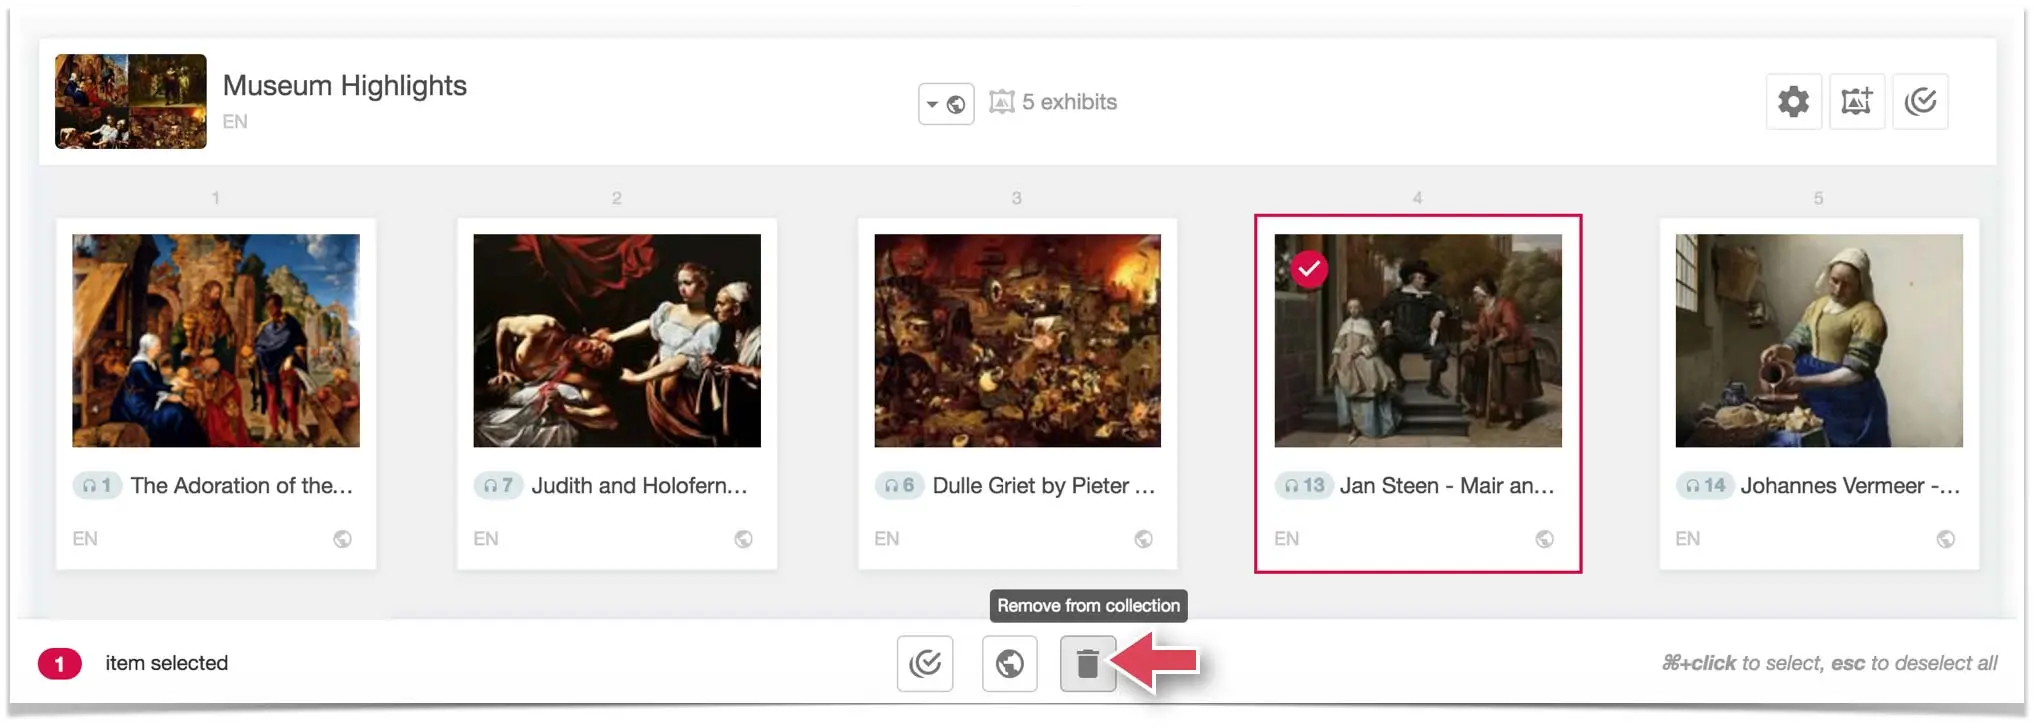This screenshot has height=728, width=2034.
Task: Click the trash icon to remove from collection
Action: coord(1087,664)
